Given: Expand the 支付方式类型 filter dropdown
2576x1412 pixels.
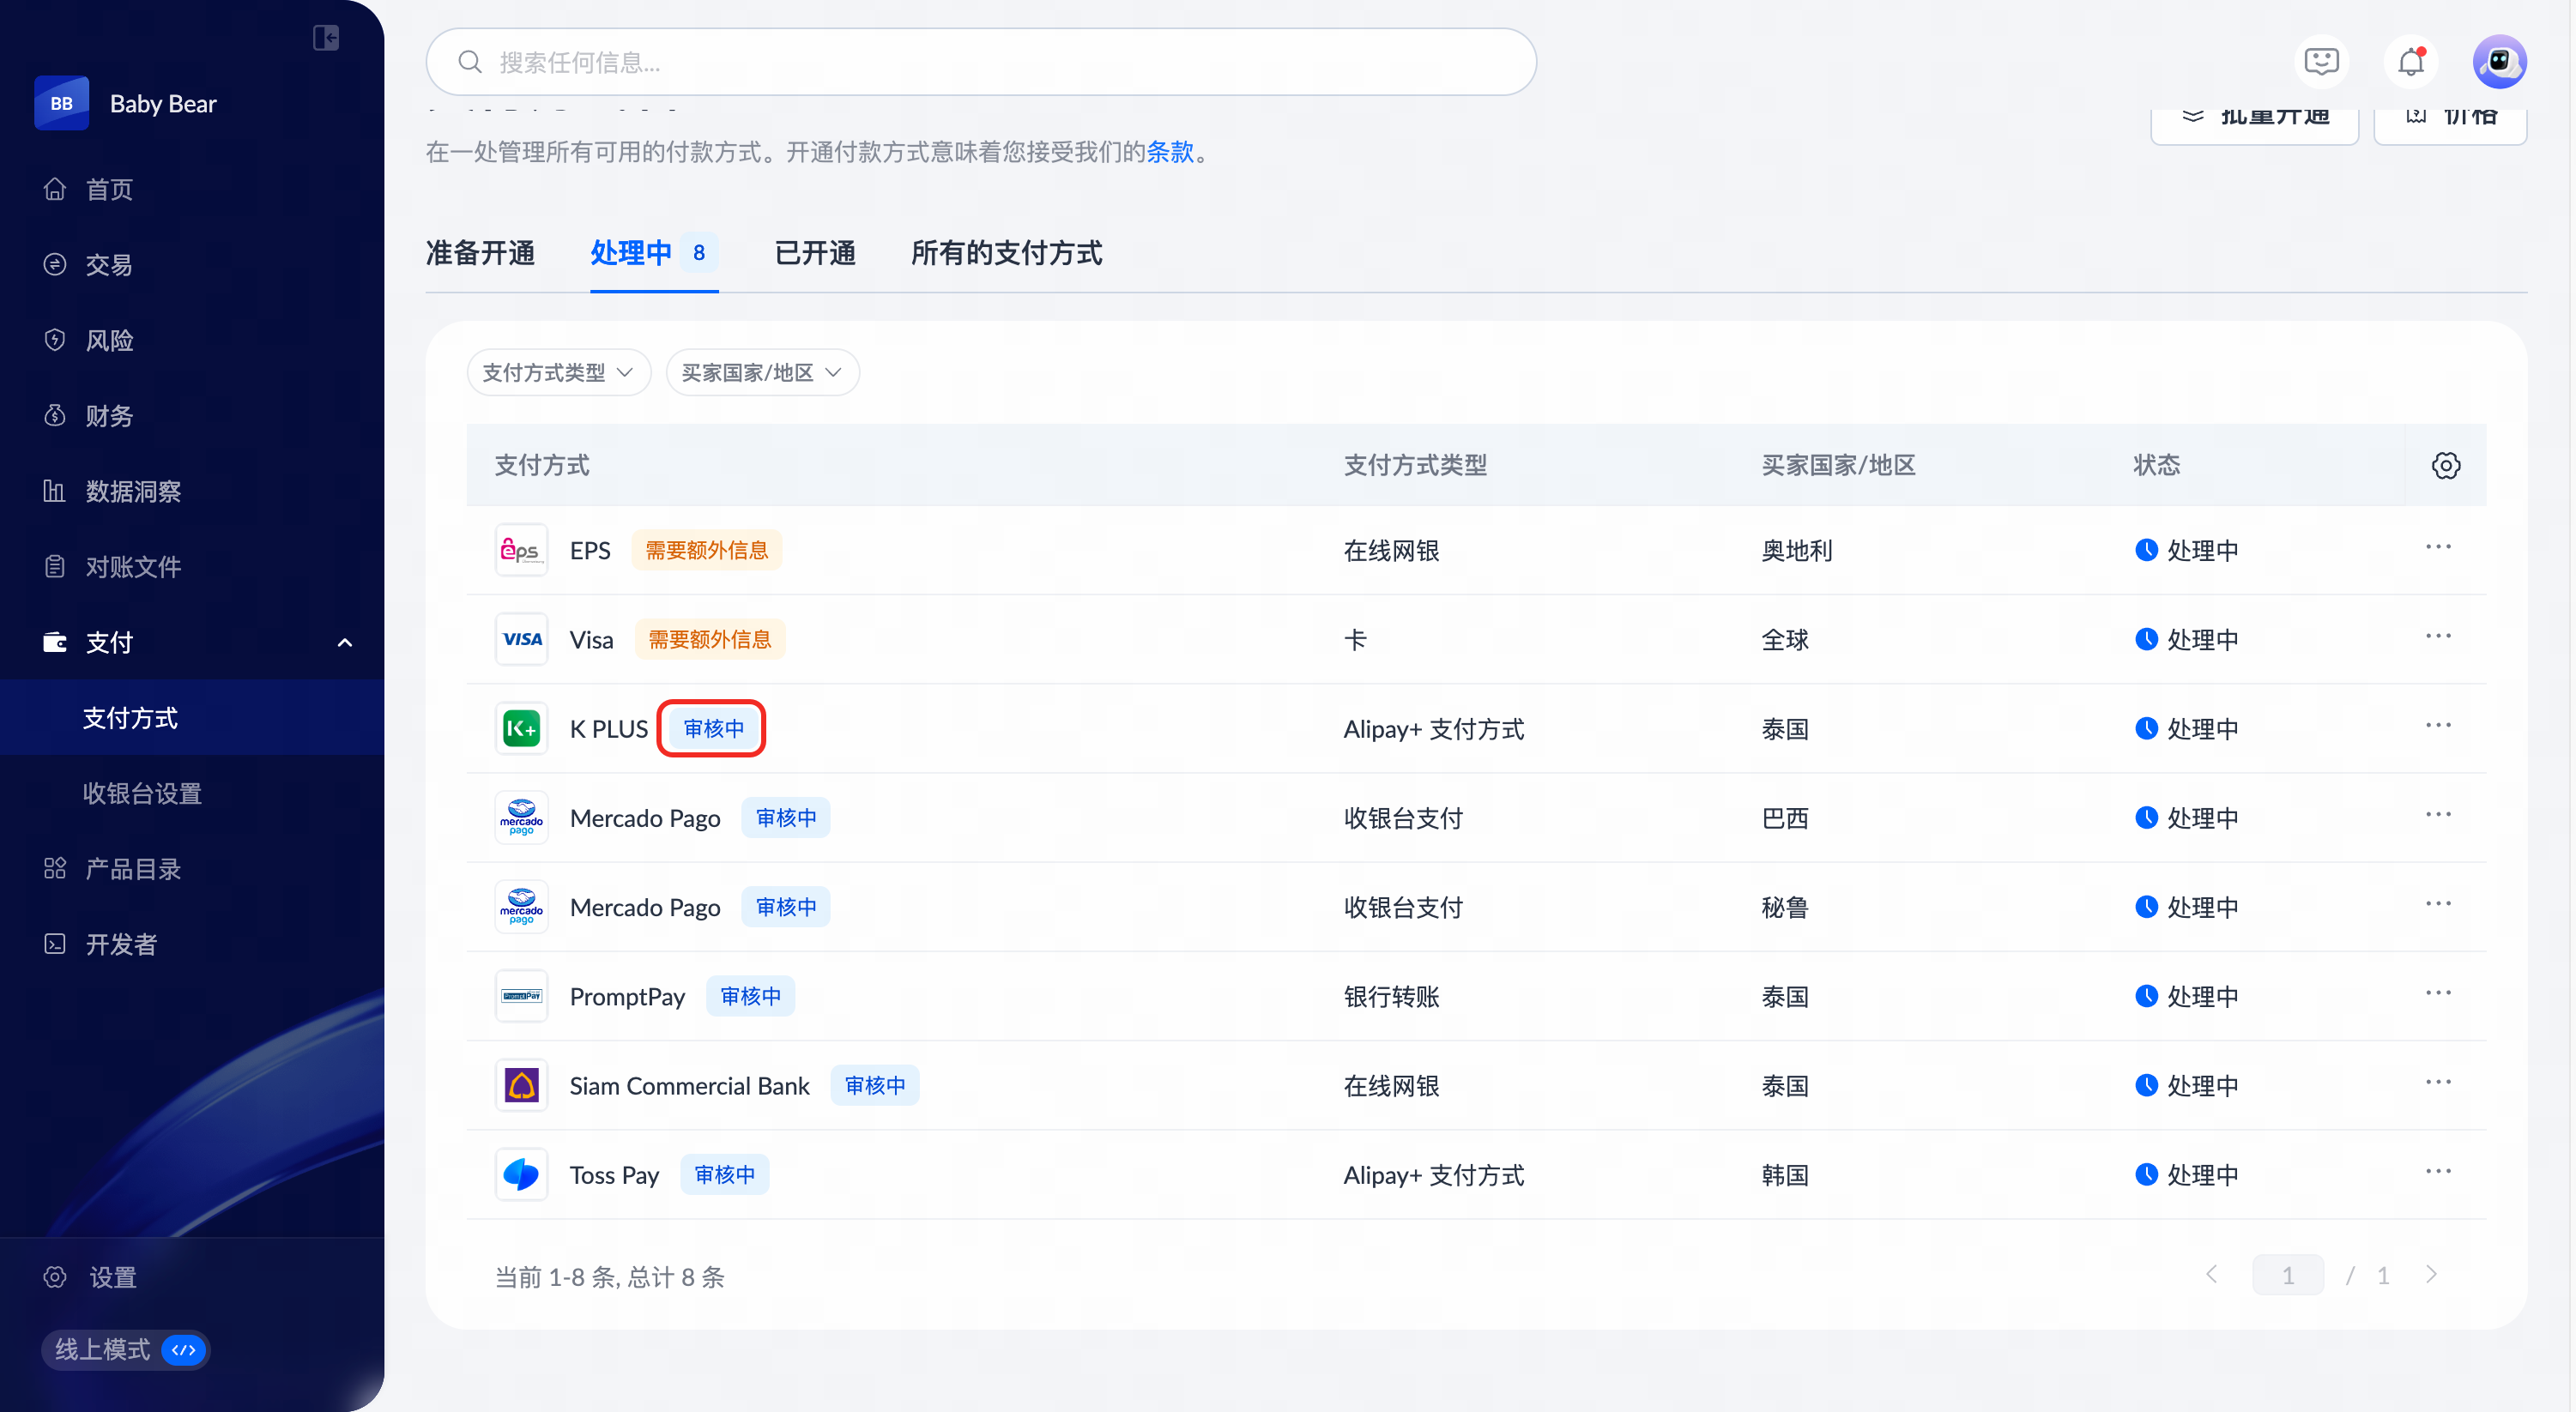Looking at the screenshot, I should (x=558, y=373).
